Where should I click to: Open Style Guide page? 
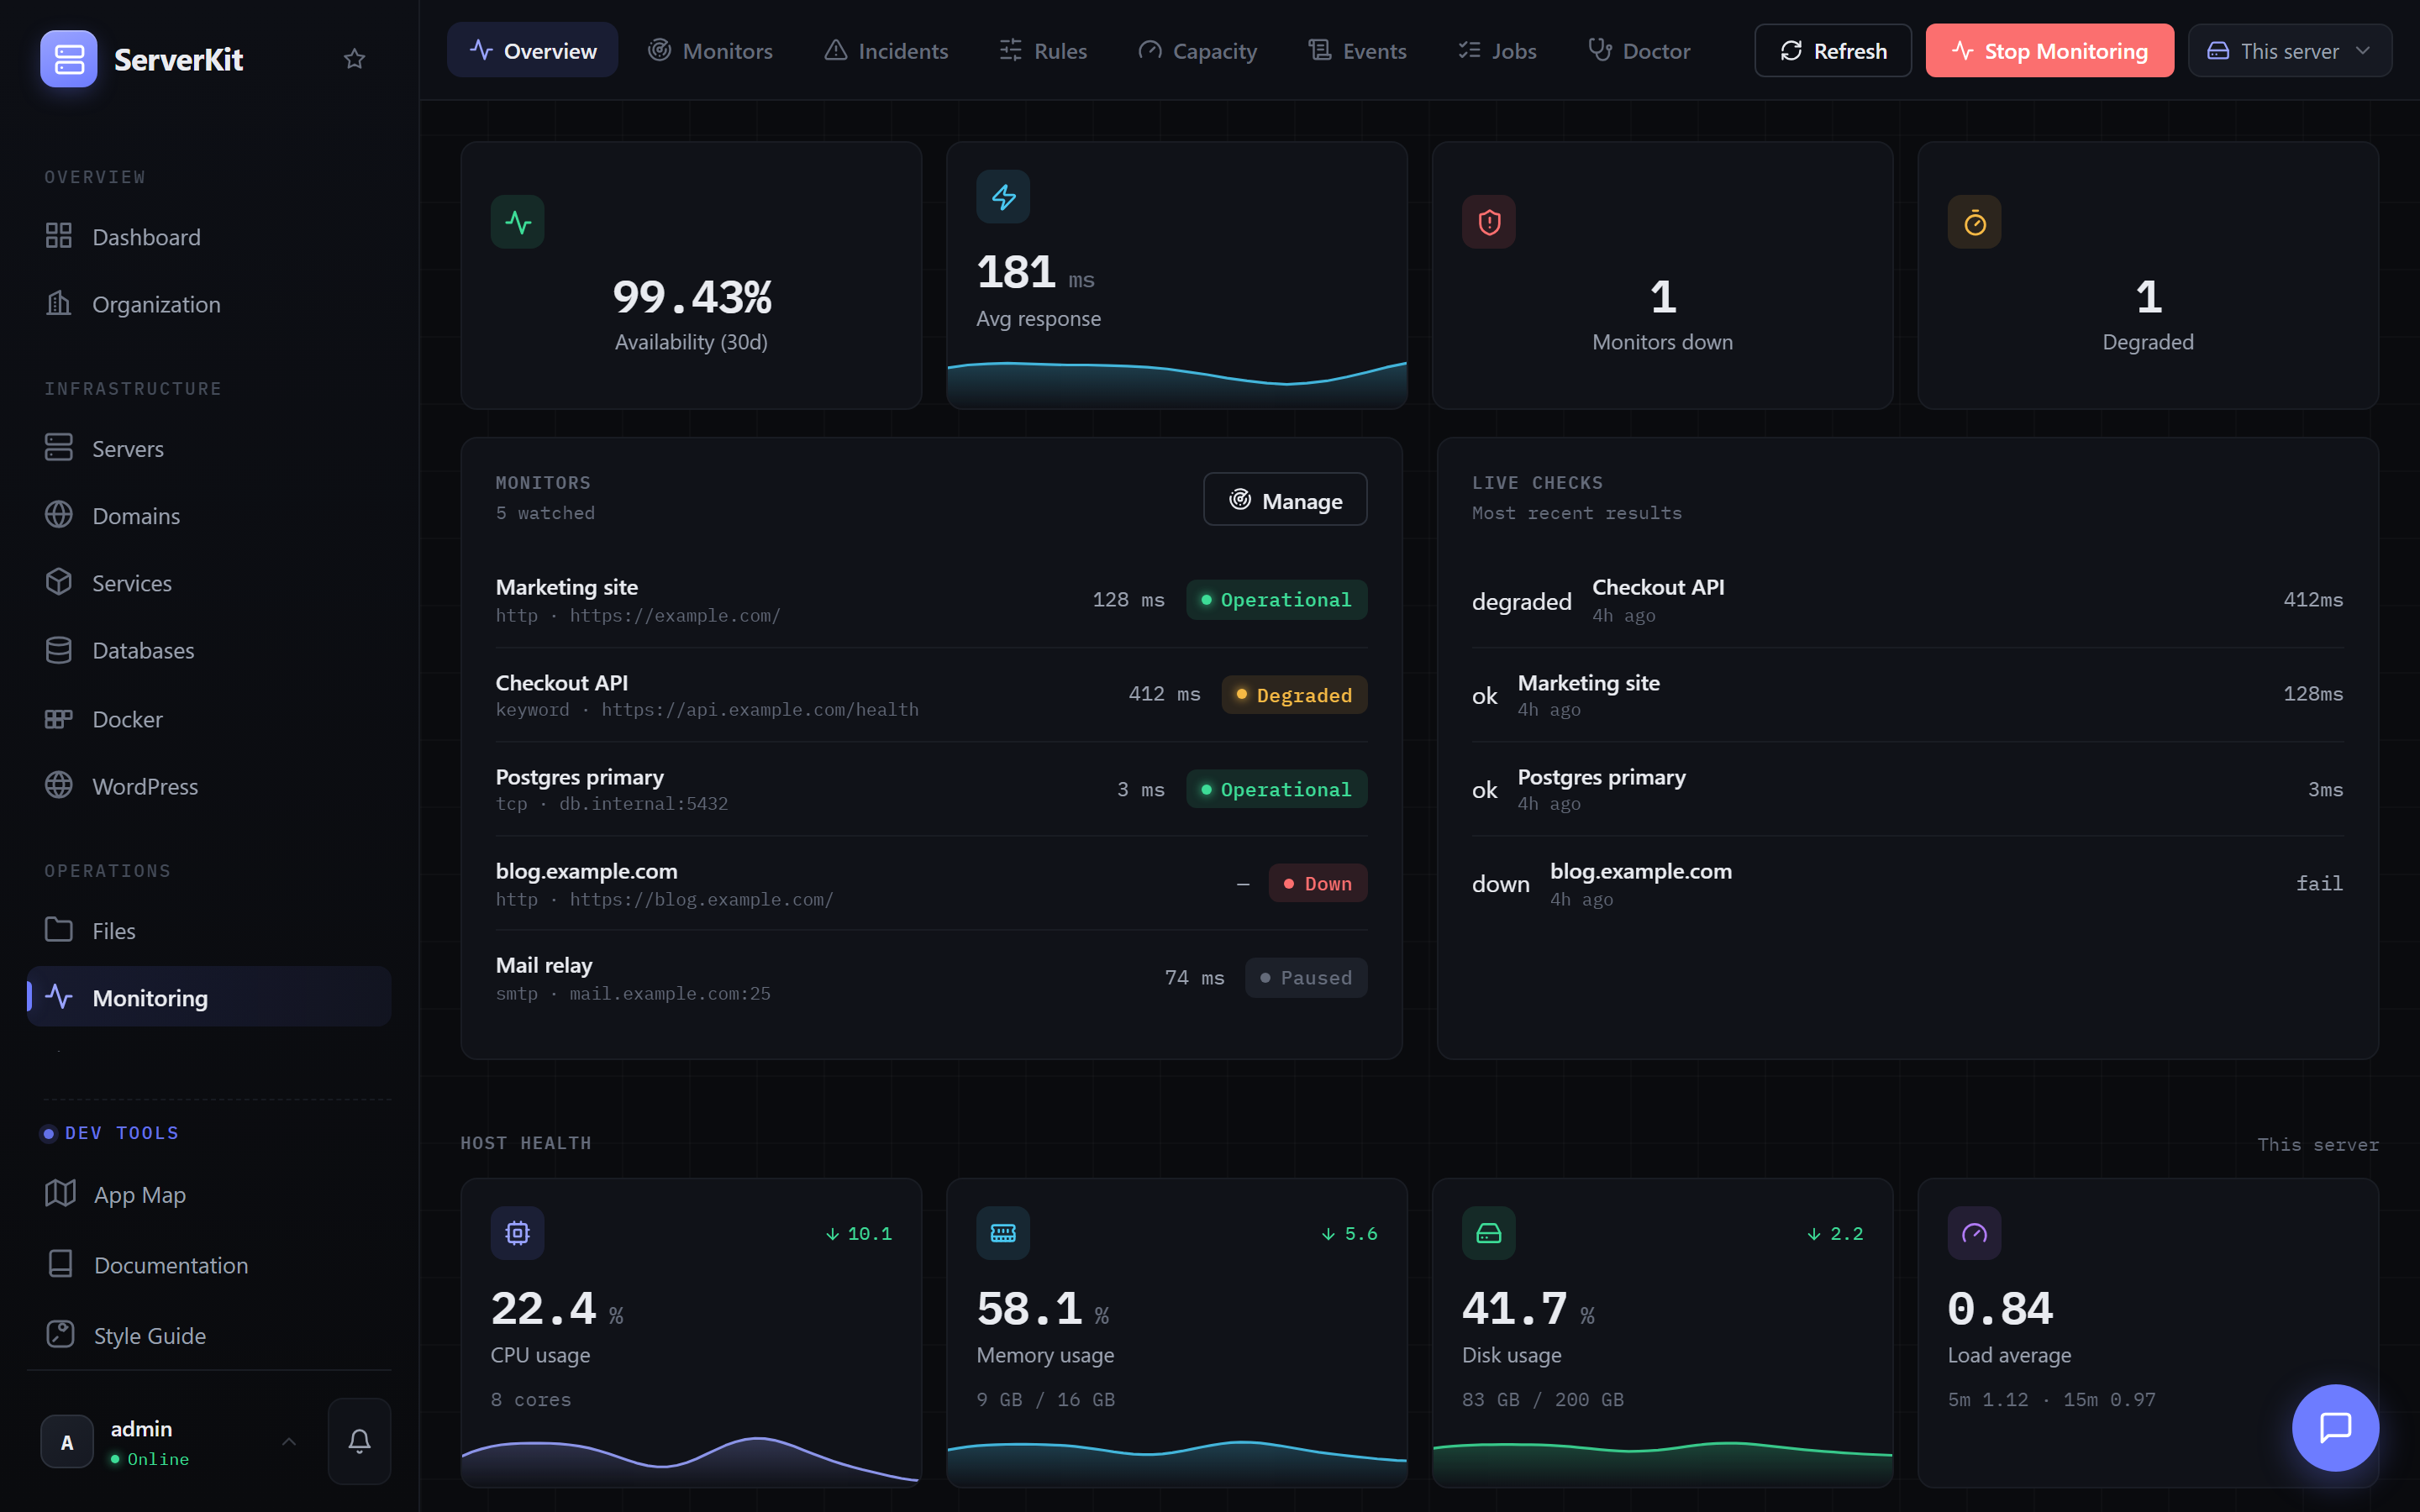pyautogui.click(x=209, y=1335)
